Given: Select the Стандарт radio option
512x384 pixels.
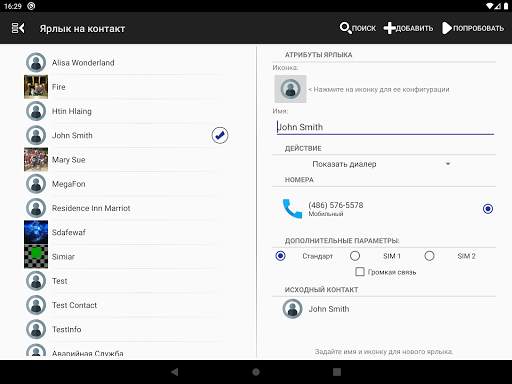Looking at the screenshot, I should point(281,256).
